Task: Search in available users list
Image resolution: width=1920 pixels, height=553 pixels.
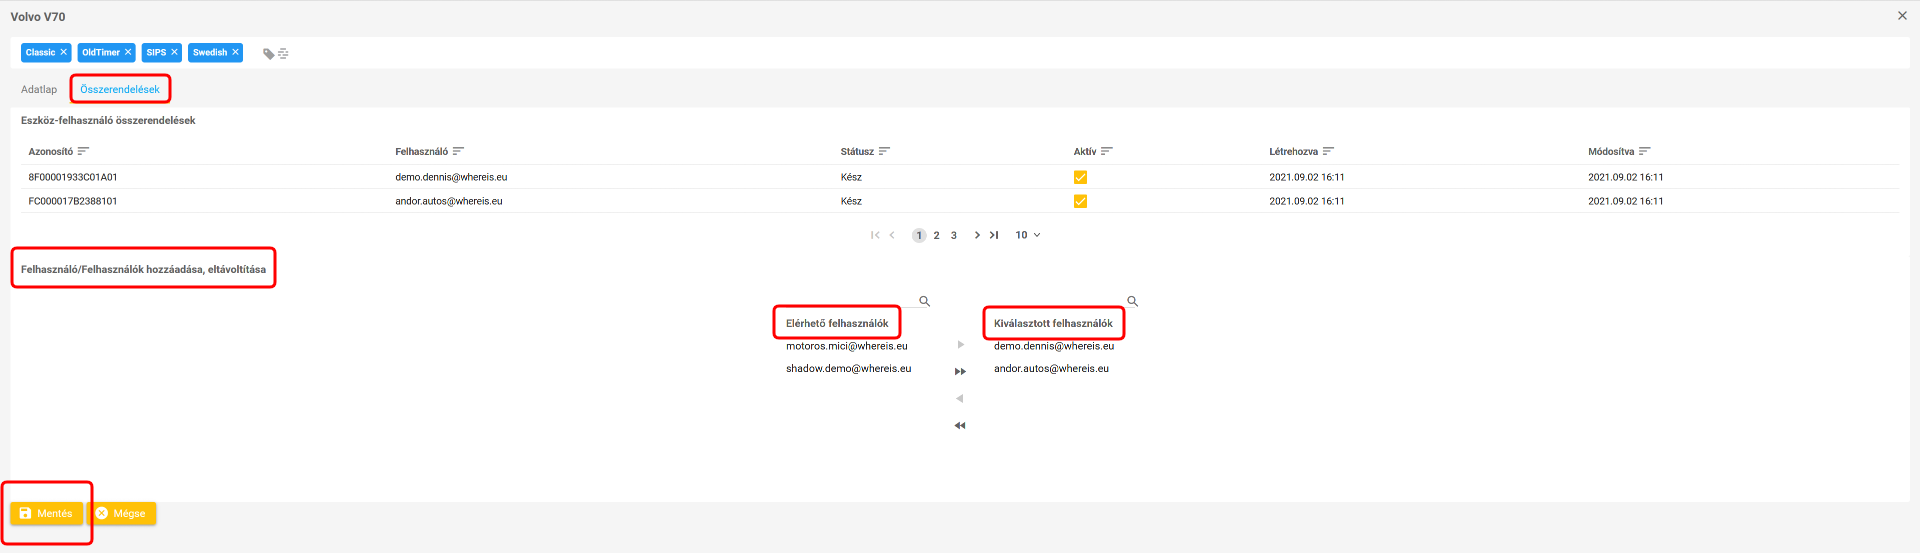Action: [925, 301]
